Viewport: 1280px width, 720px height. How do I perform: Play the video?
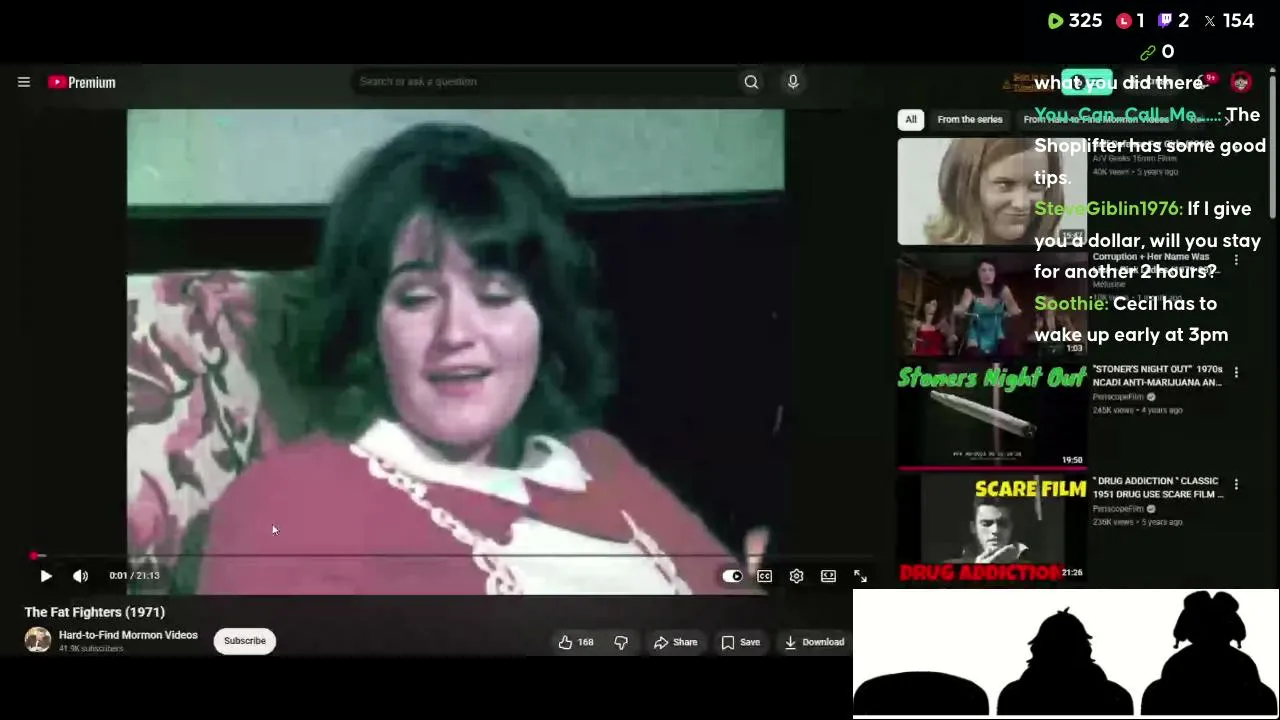point(46,576)
